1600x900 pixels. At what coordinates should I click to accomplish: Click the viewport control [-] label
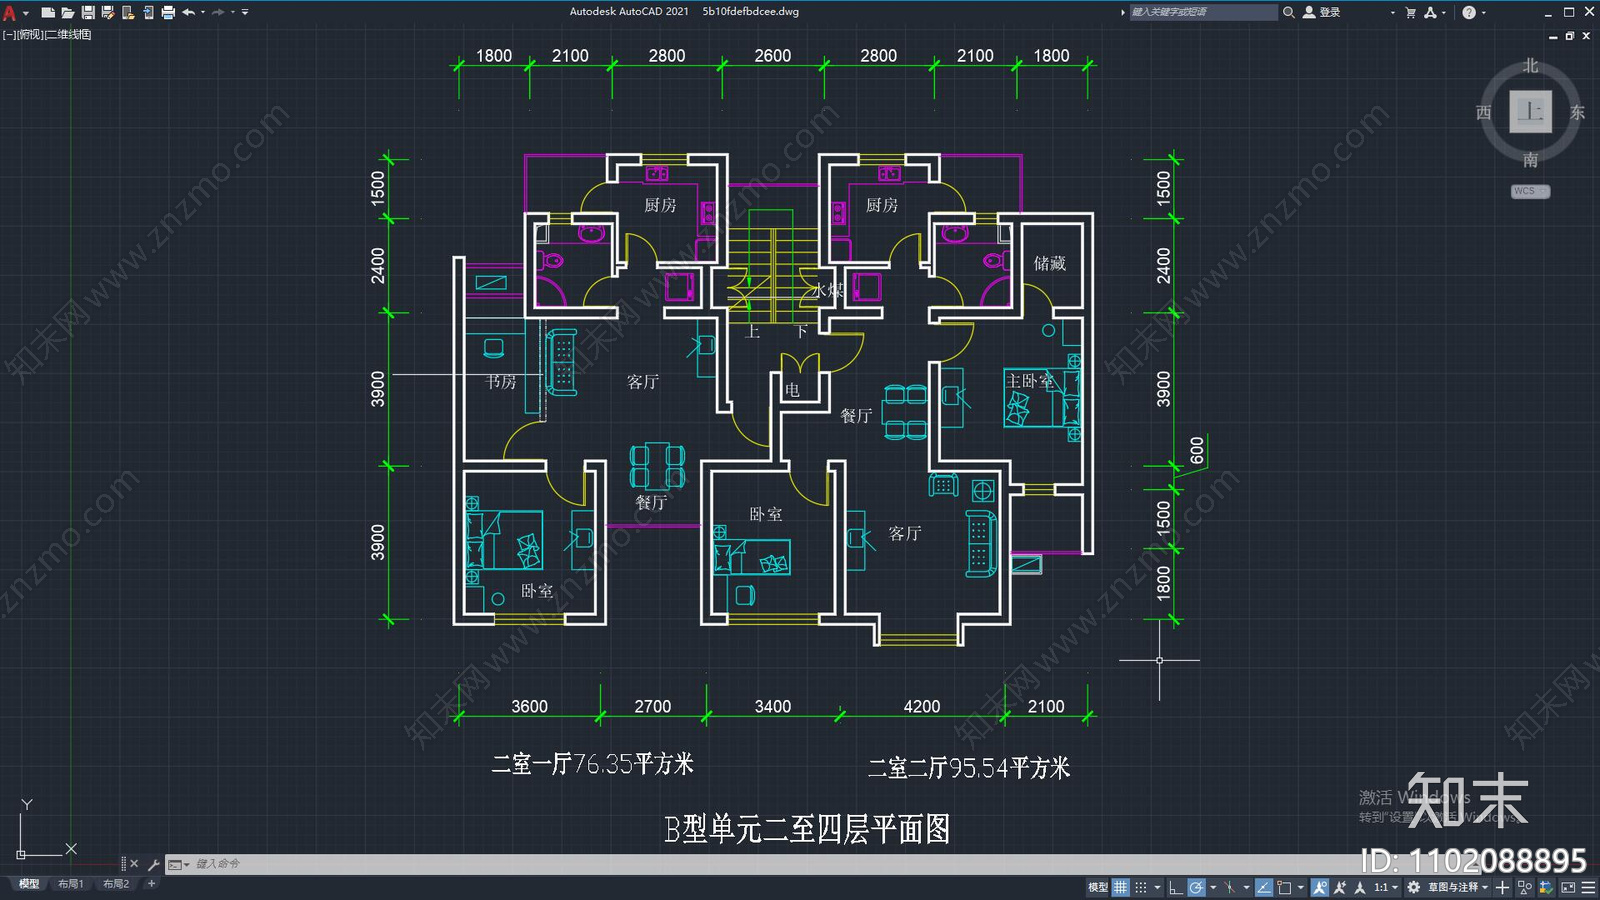(x=9, y=35)
